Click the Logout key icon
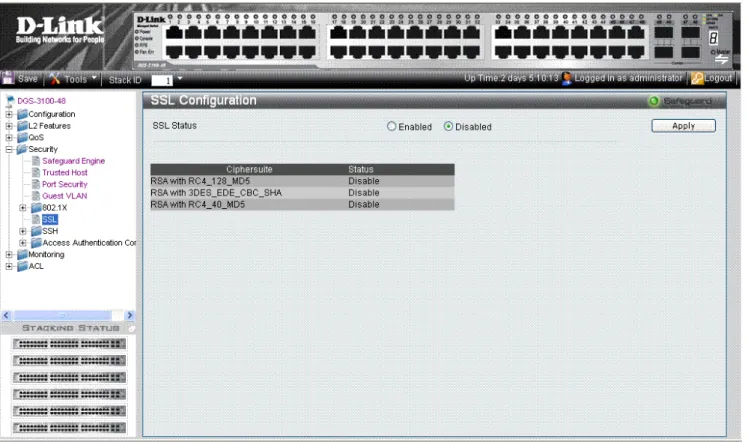The image size is (748, 442). click(x=697, y=78)
